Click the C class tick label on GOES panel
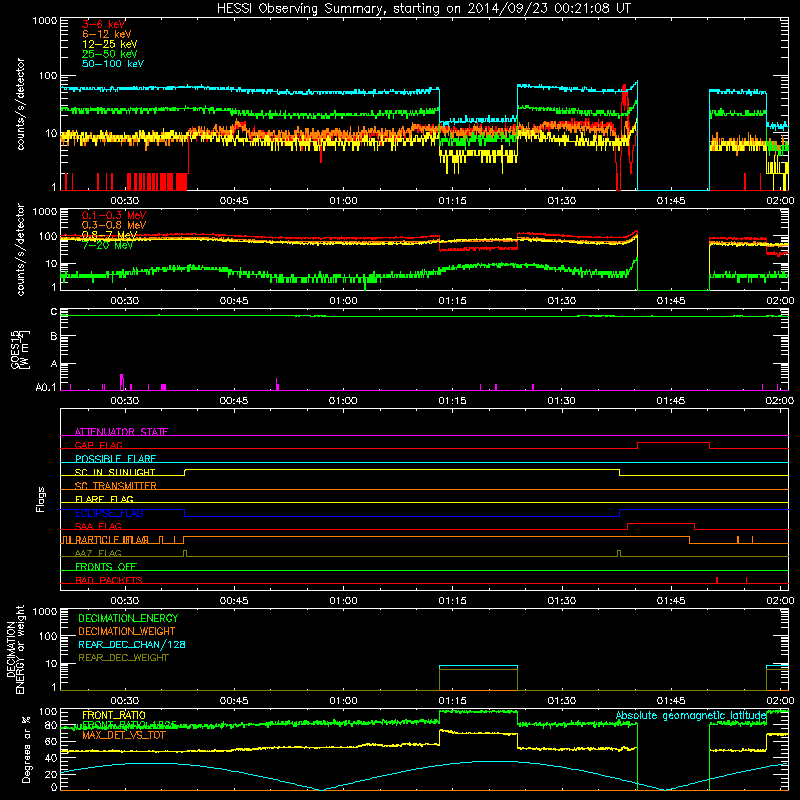 54,312
